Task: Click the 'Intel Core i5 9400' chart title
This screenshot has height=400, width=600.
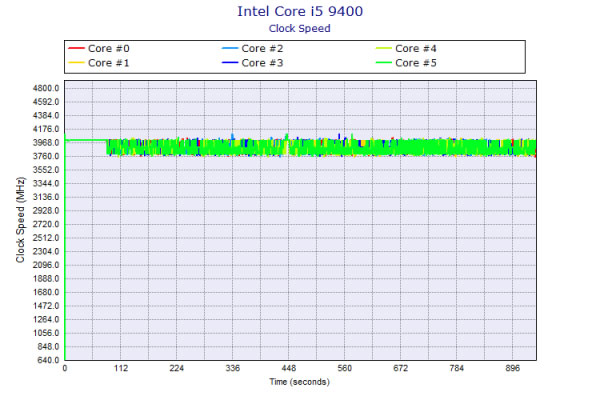Action: [300, 11]
